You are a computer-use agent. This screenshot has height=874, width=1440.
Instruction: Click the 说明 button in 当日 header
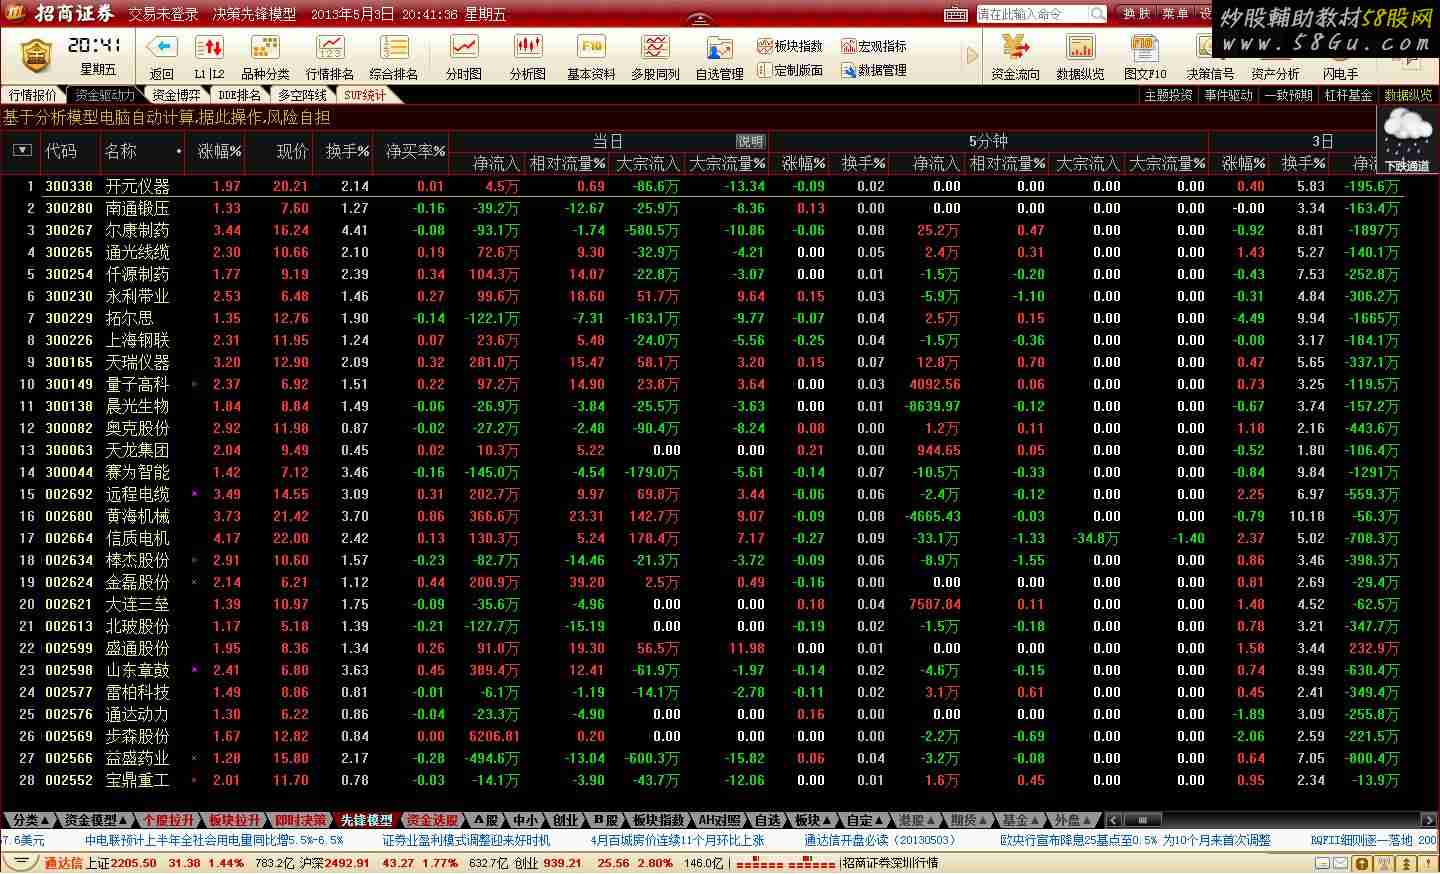[750, 141]
